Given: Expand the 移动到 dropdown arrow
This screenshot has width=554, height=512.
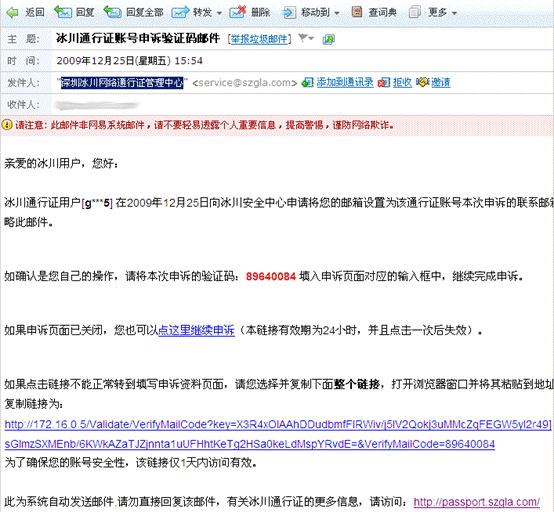Looking at the screenshot, I should point(337,13).
